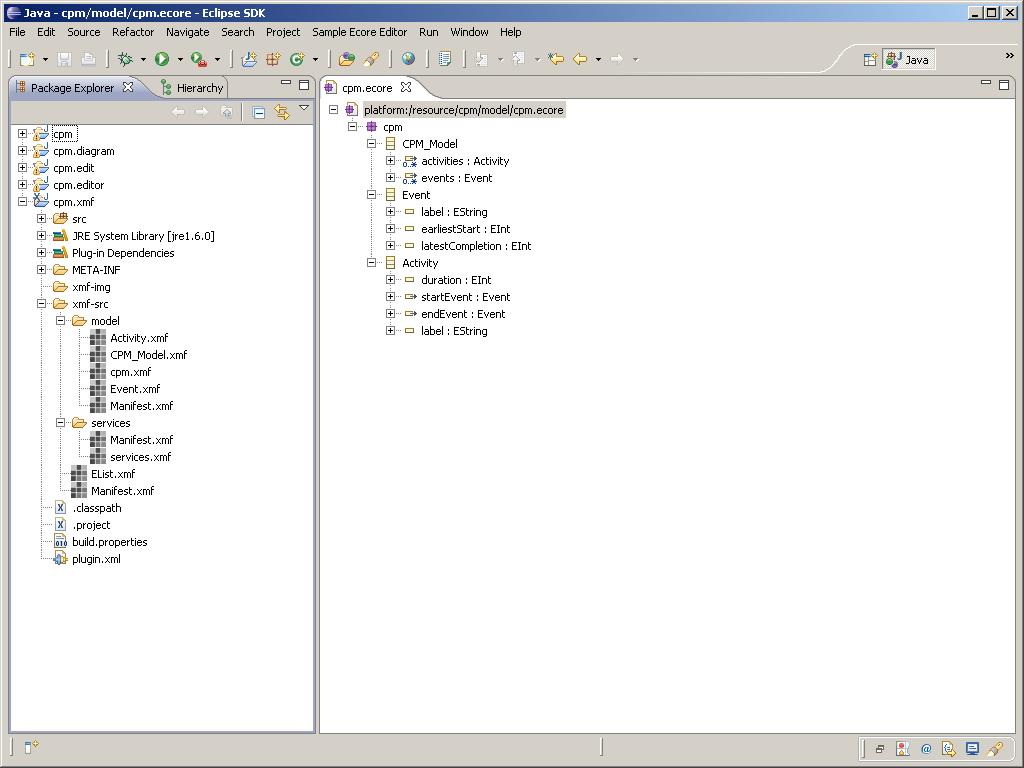Open the Debug configurations dropdown arrow
The width and height of the screenshot is (1024, 768).
pos(143,59)
